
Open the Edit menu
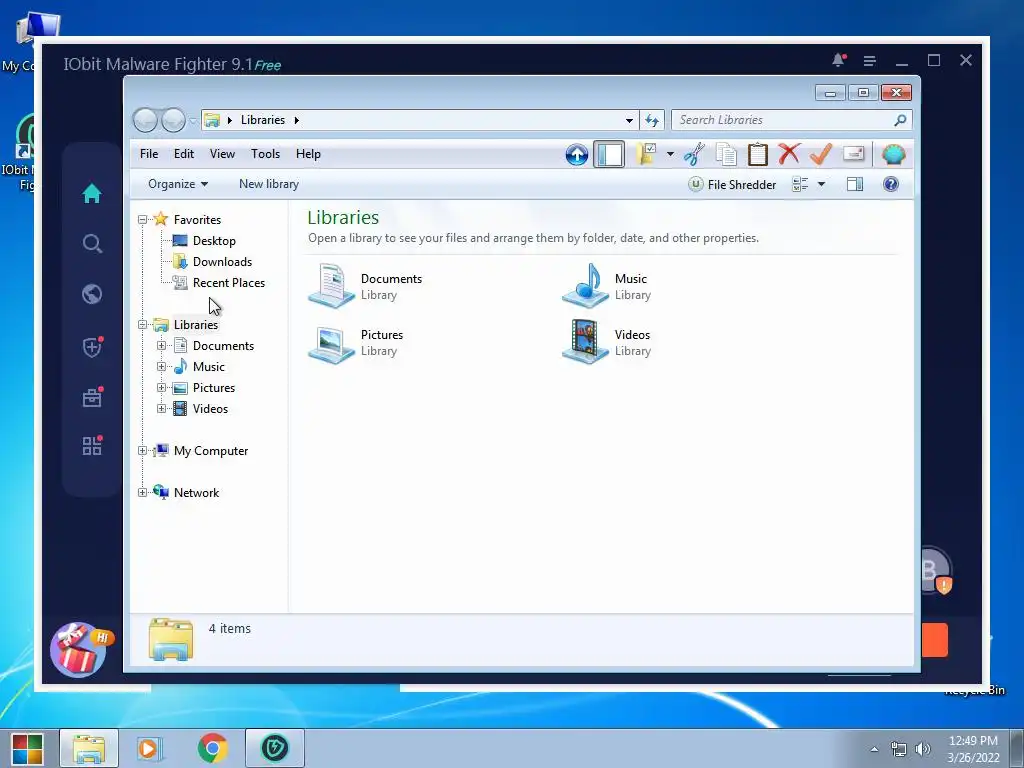[184, 154]
